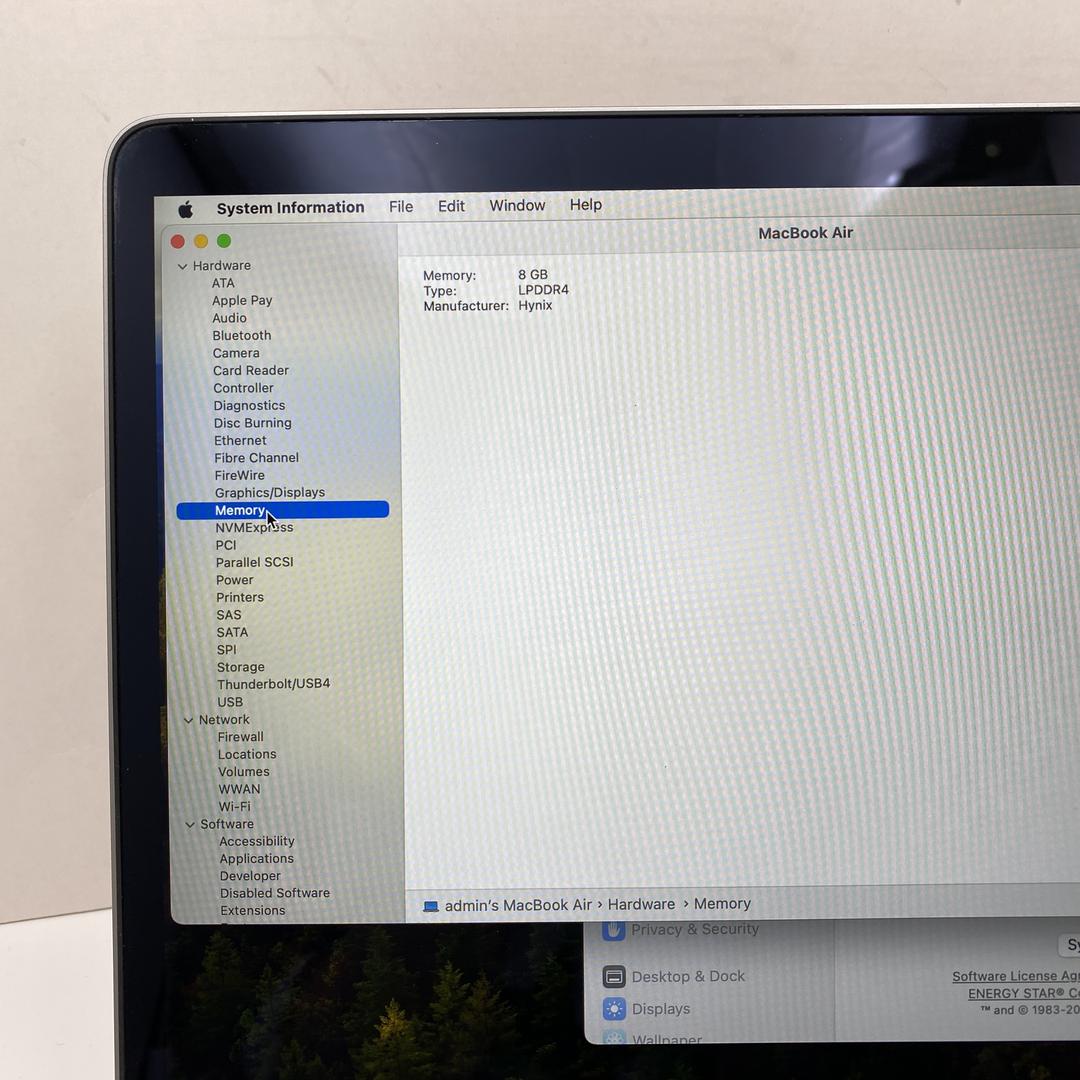Collapse the Software section chevron
The image size is (1080, 1080).
coord(189,824)
